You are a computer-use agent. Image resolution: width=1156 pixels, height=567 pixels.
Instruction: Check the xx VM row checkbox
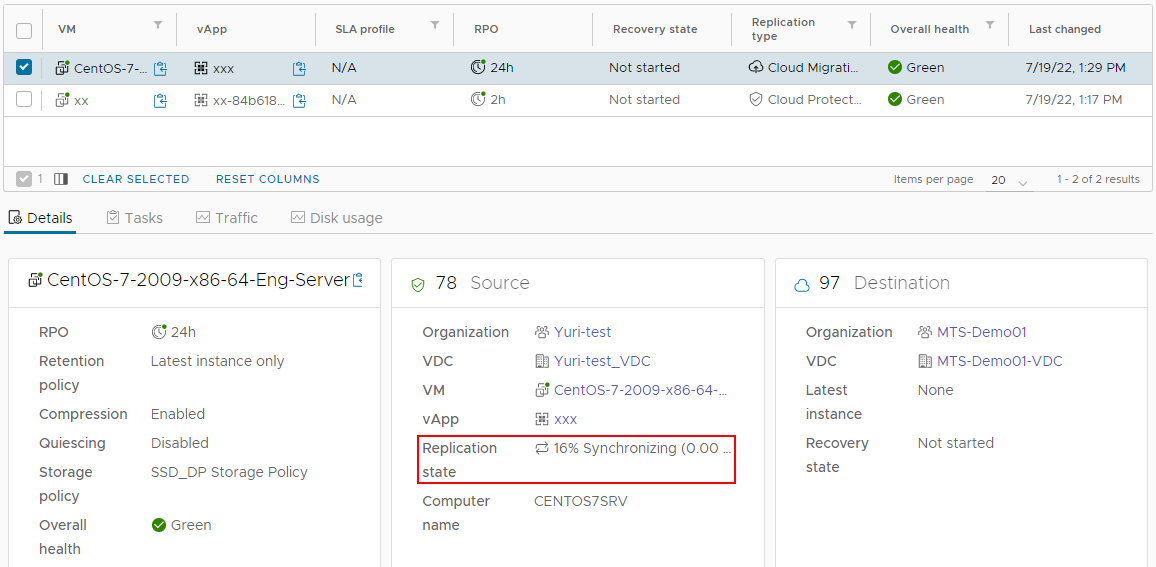click(x=24, y=100)
